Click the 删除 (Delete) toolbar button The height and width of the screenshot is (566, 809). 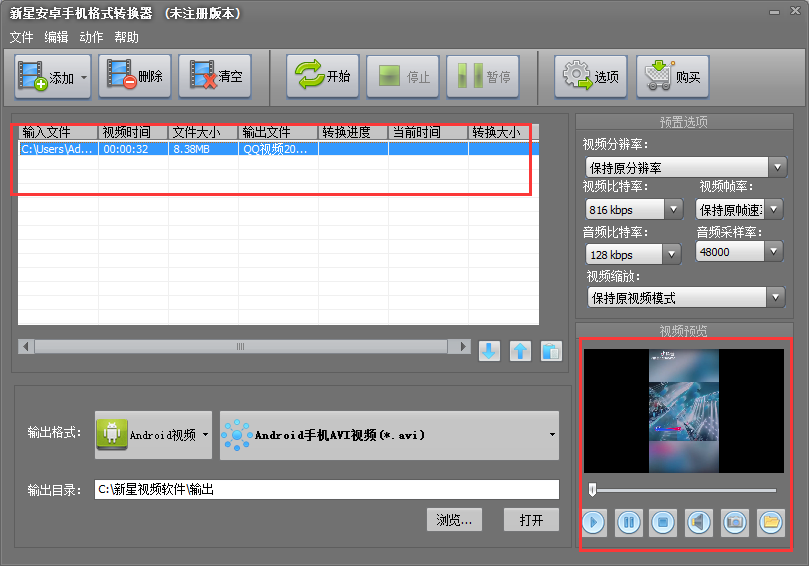(135, 76)
